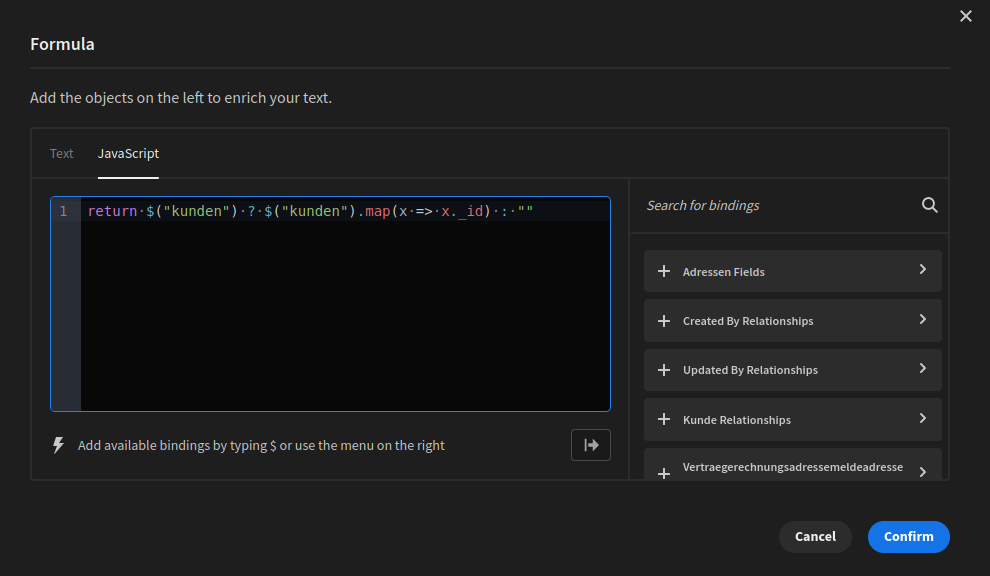Screen dimensions: 990x576
Task: Switch to the Text tab
Action: [x=62, y=153]
